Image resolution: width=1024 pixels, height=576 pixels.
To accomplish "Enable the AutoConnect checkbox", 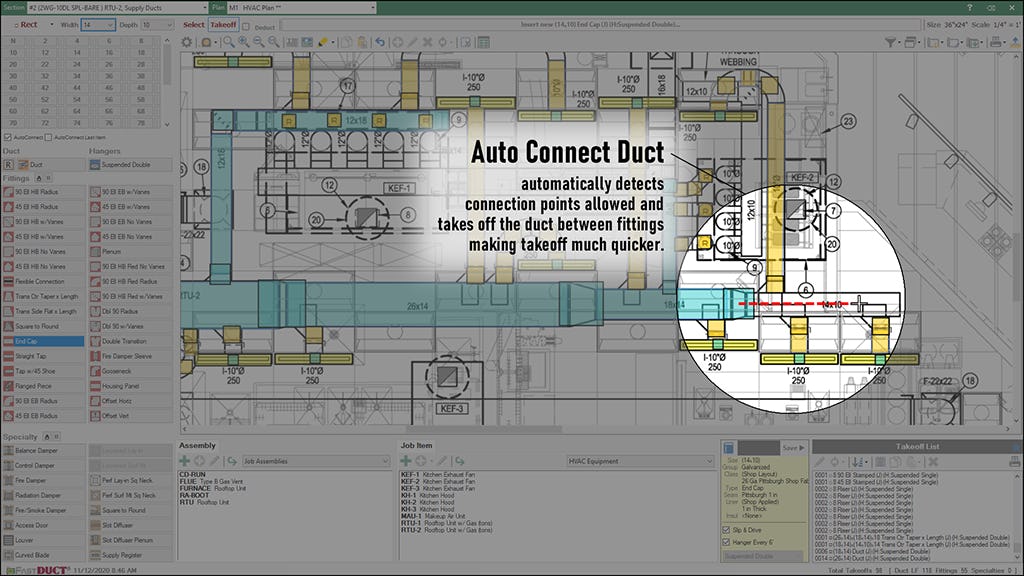I will click(x=8, y=137).
